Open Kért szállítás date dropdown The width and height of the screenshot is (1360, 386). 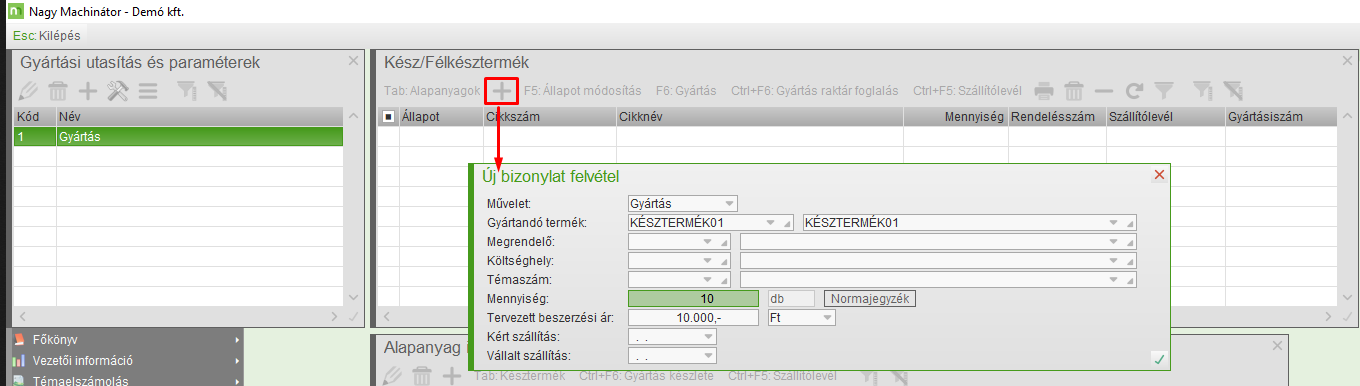point(709,337)
